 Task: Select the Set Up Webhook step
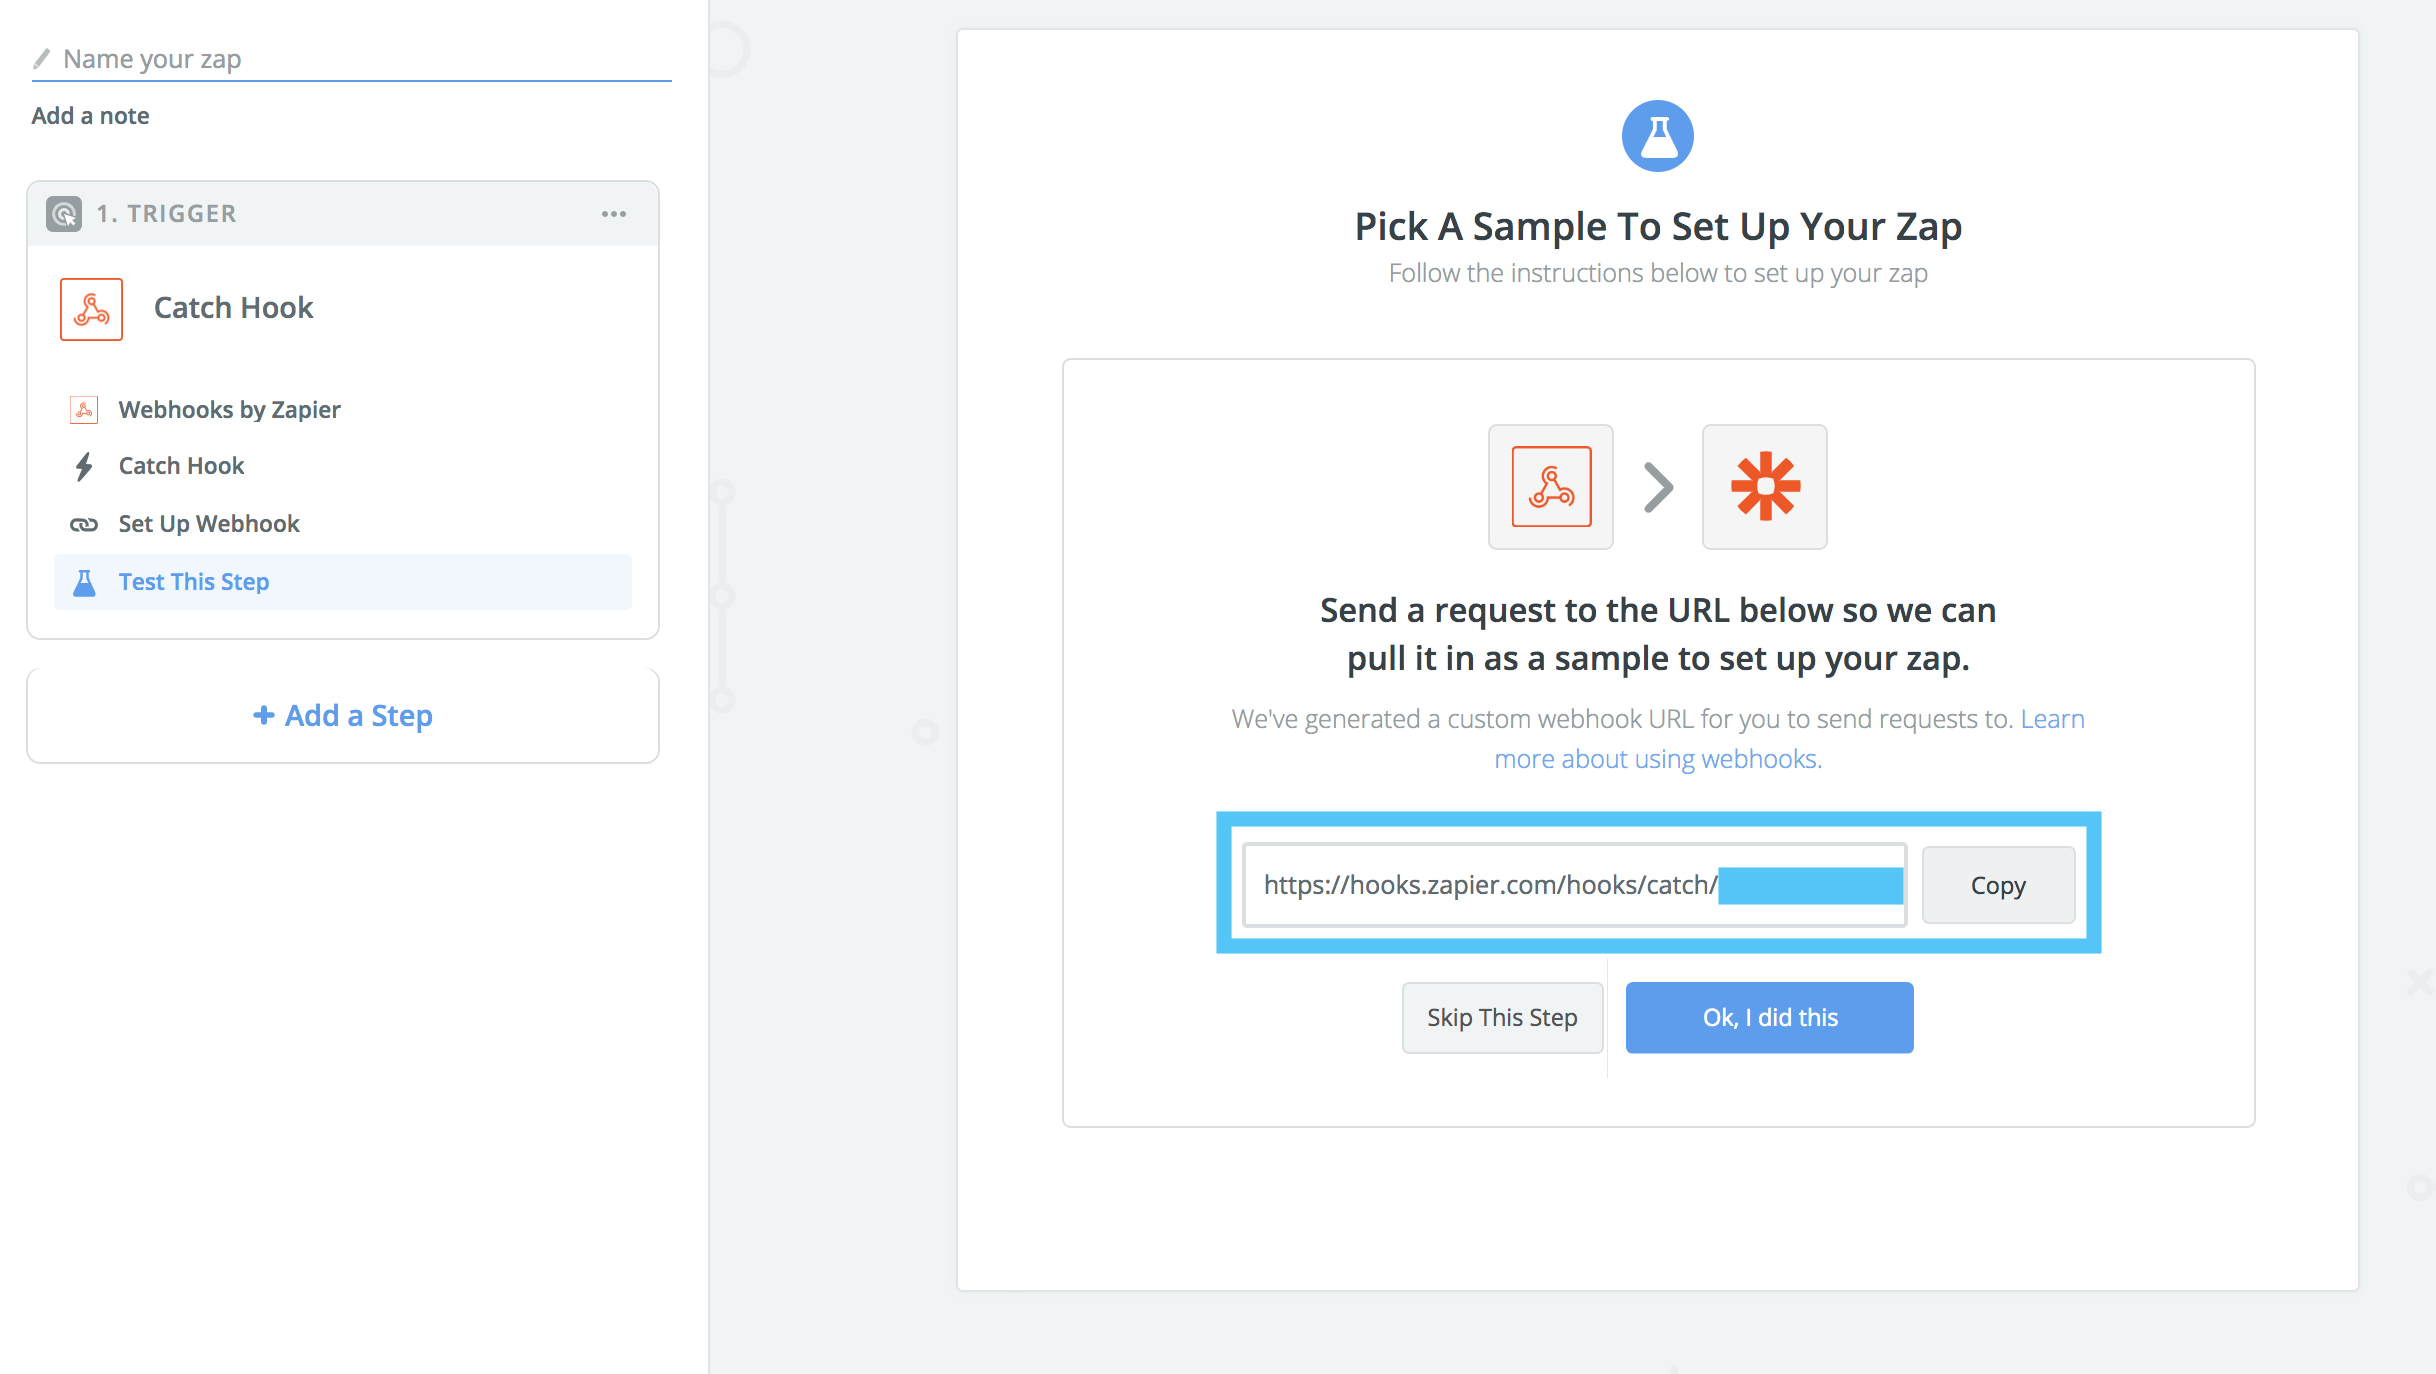[208, 523]
